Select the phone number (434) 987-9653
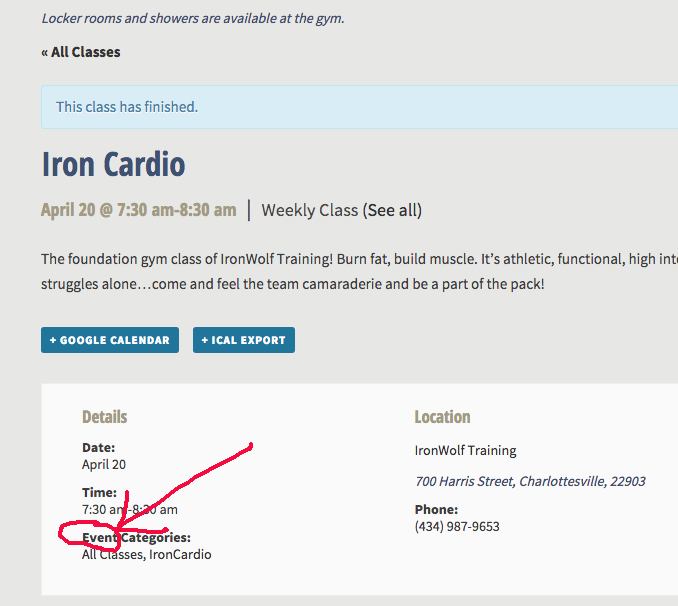Viewport: 678px width, 606px height. point(457,526)
